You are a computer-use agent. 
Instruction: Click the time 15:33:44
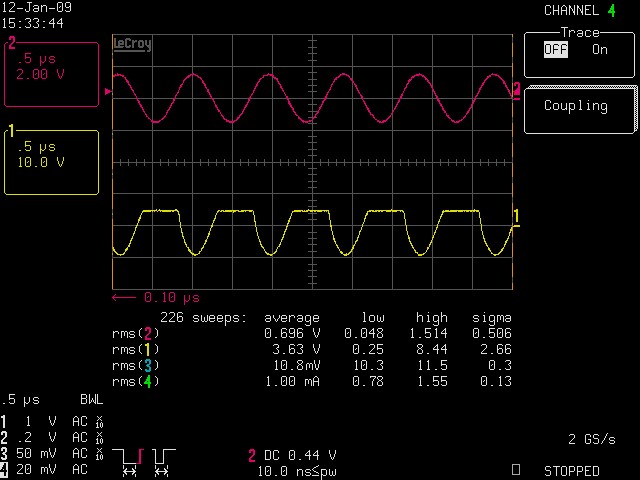32,23
